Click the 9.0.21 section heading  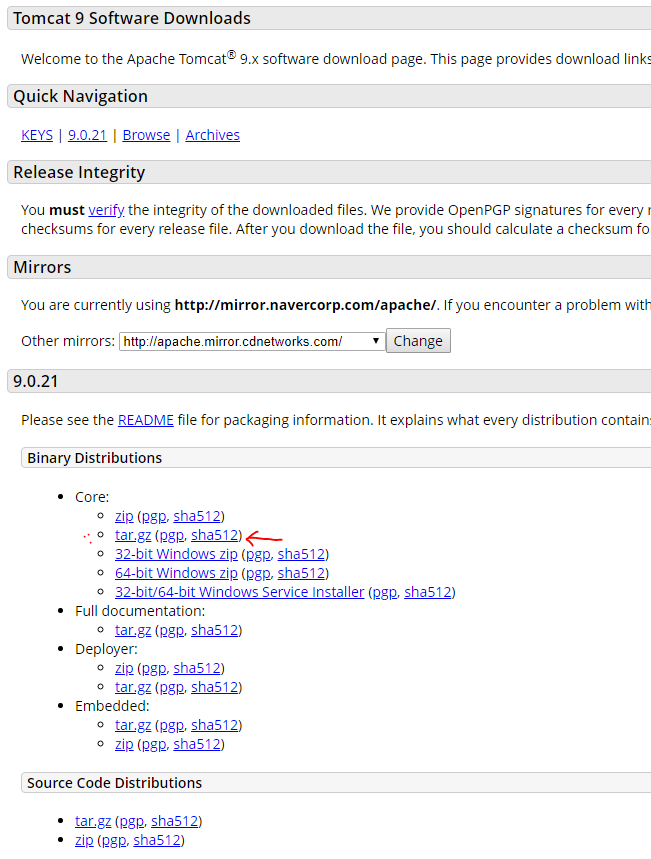coord(36,381)
